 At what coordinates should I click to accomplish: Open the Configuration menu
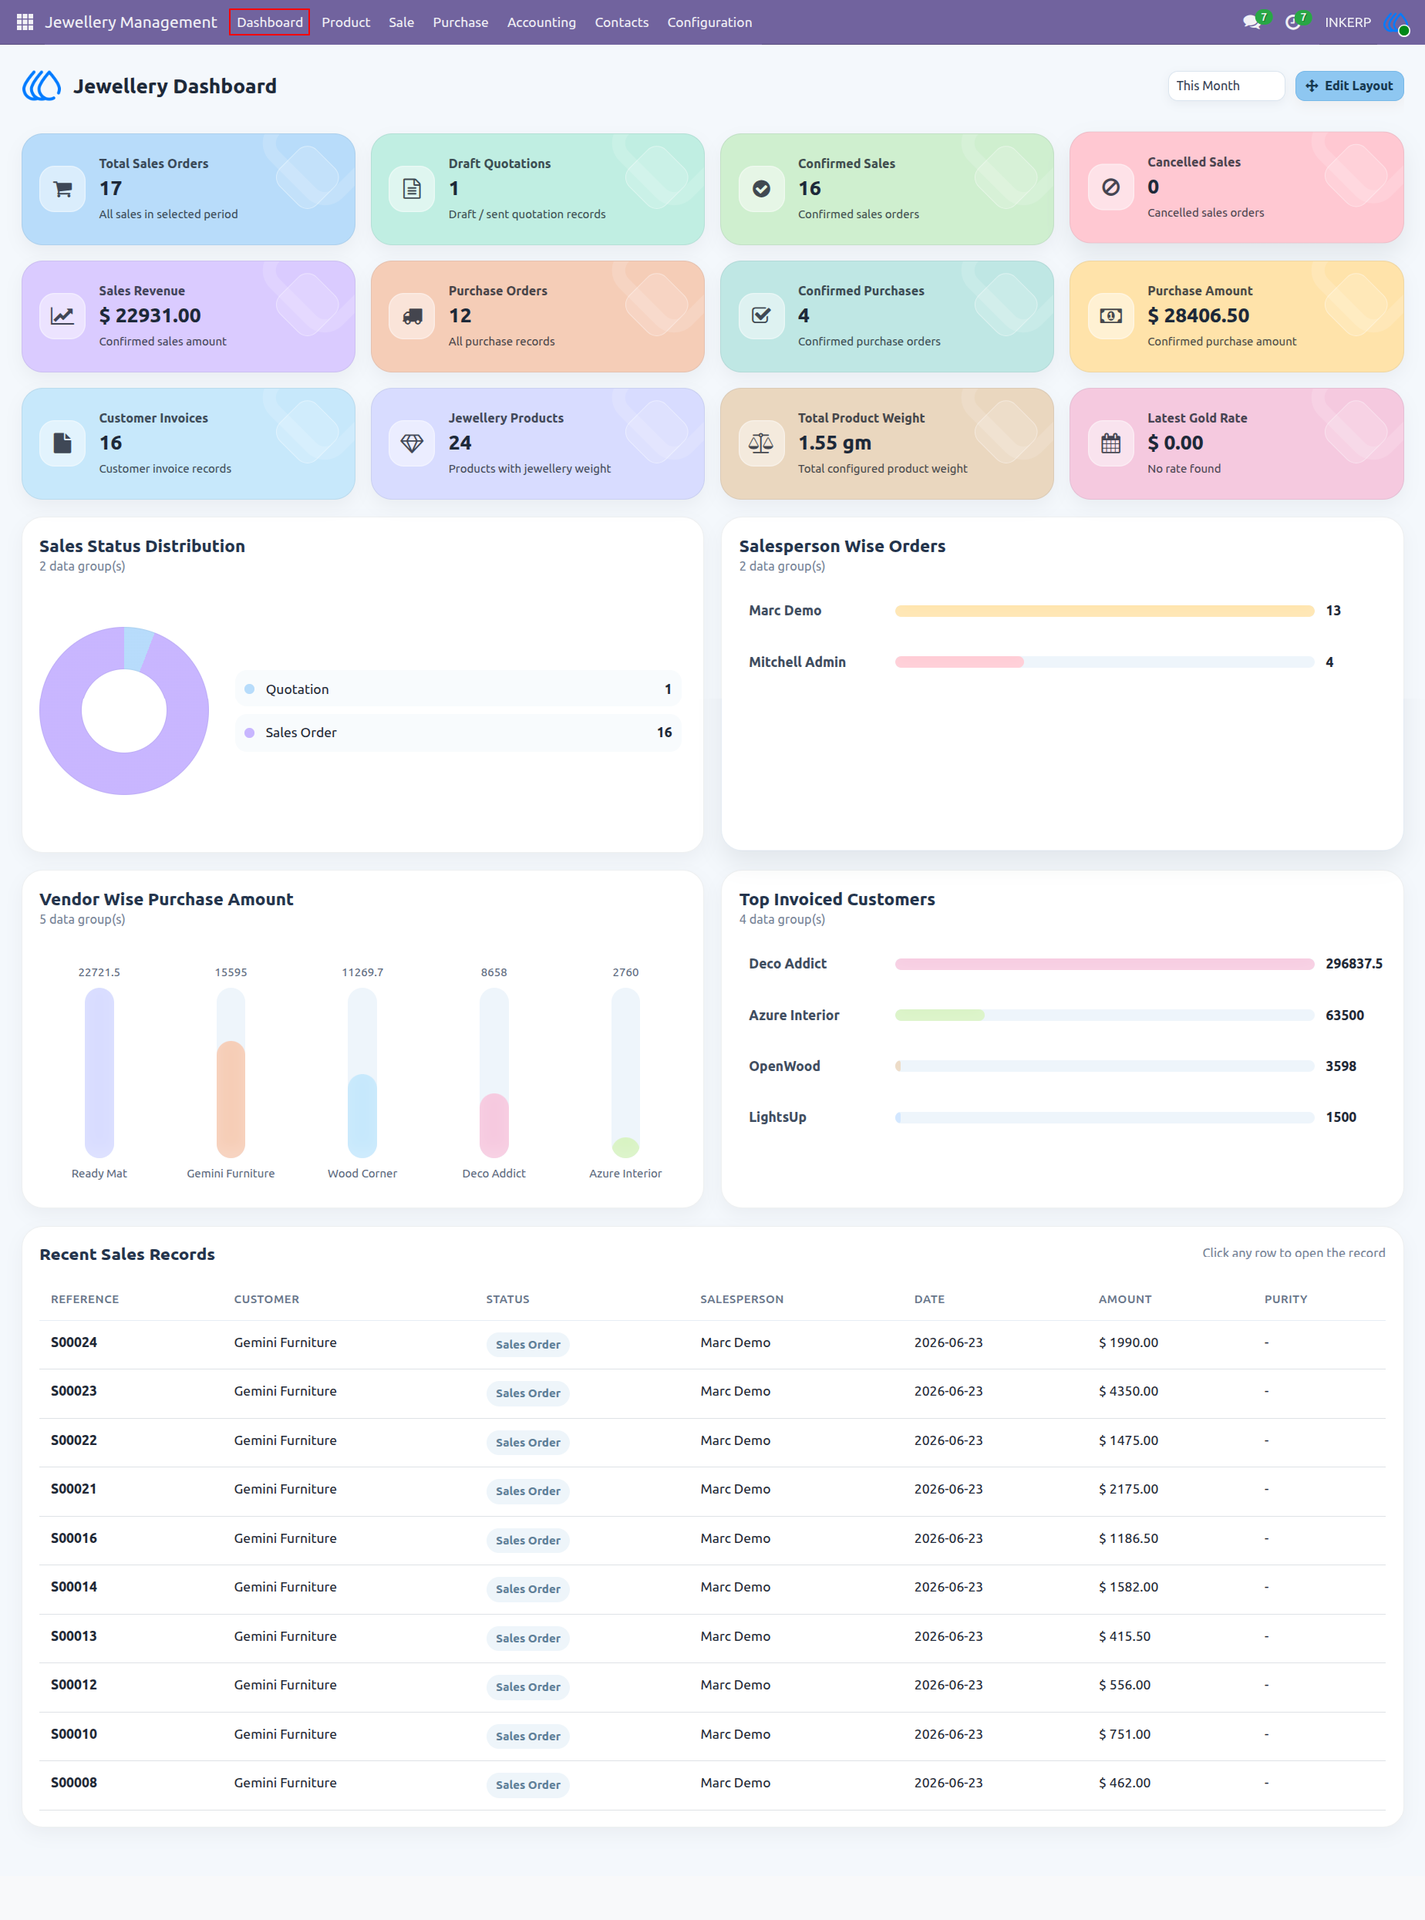point(709,22)
